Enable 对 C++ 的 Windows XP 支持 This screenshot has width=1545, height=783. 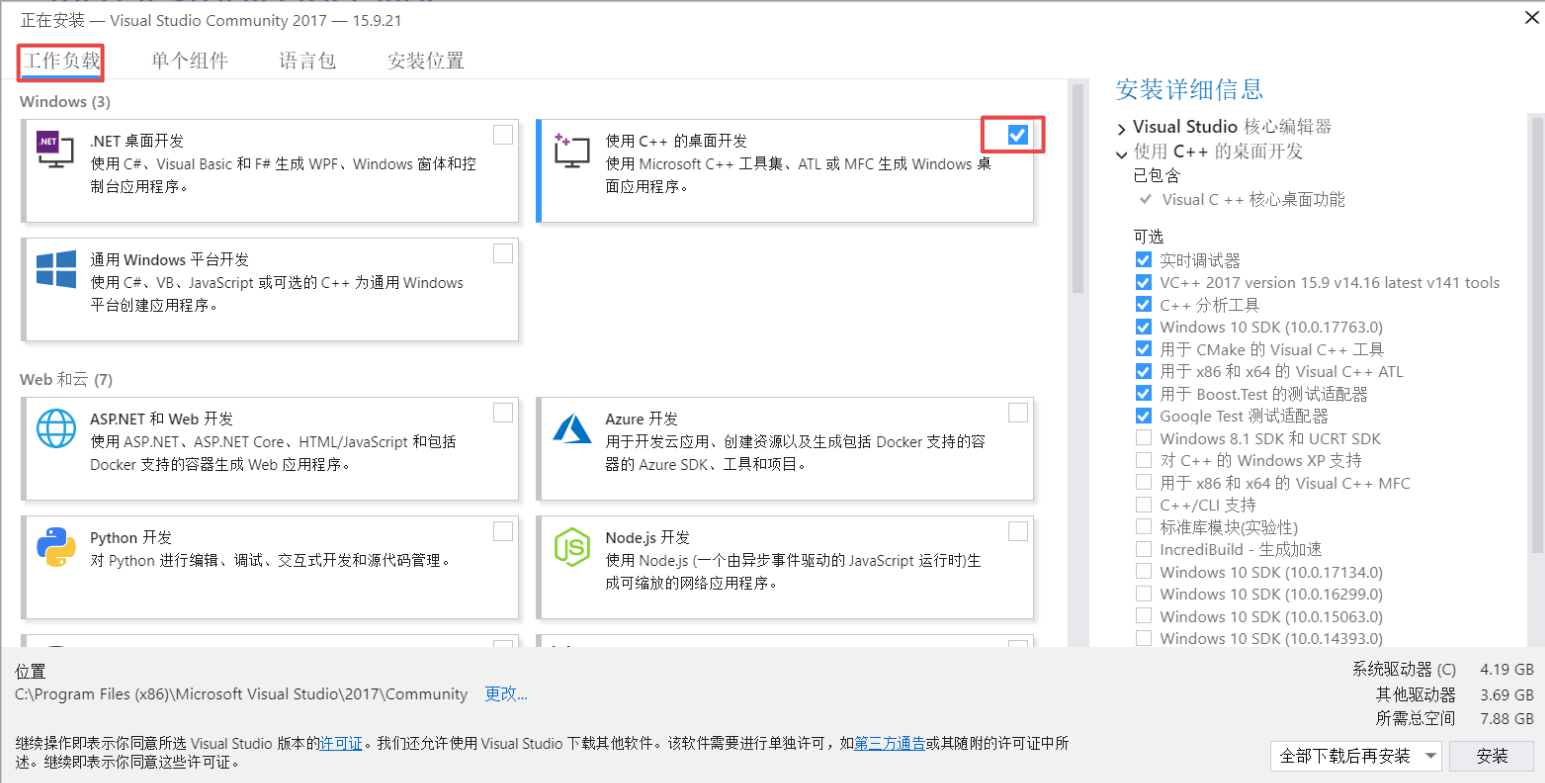1143,460
